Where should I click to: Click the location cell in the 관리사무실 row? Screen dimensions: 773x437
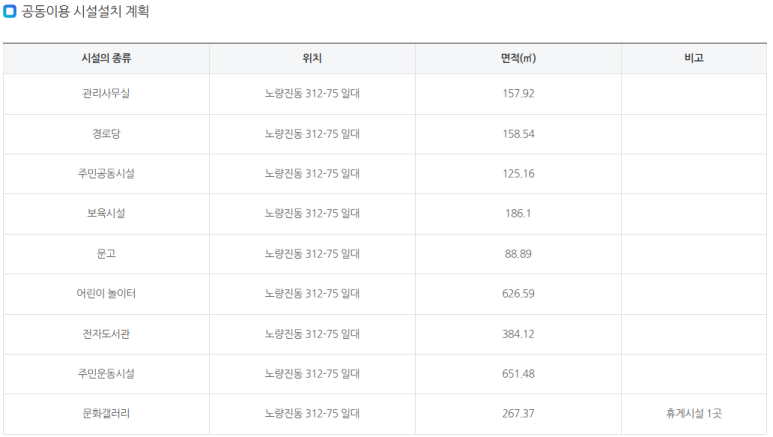pos(312,93)
